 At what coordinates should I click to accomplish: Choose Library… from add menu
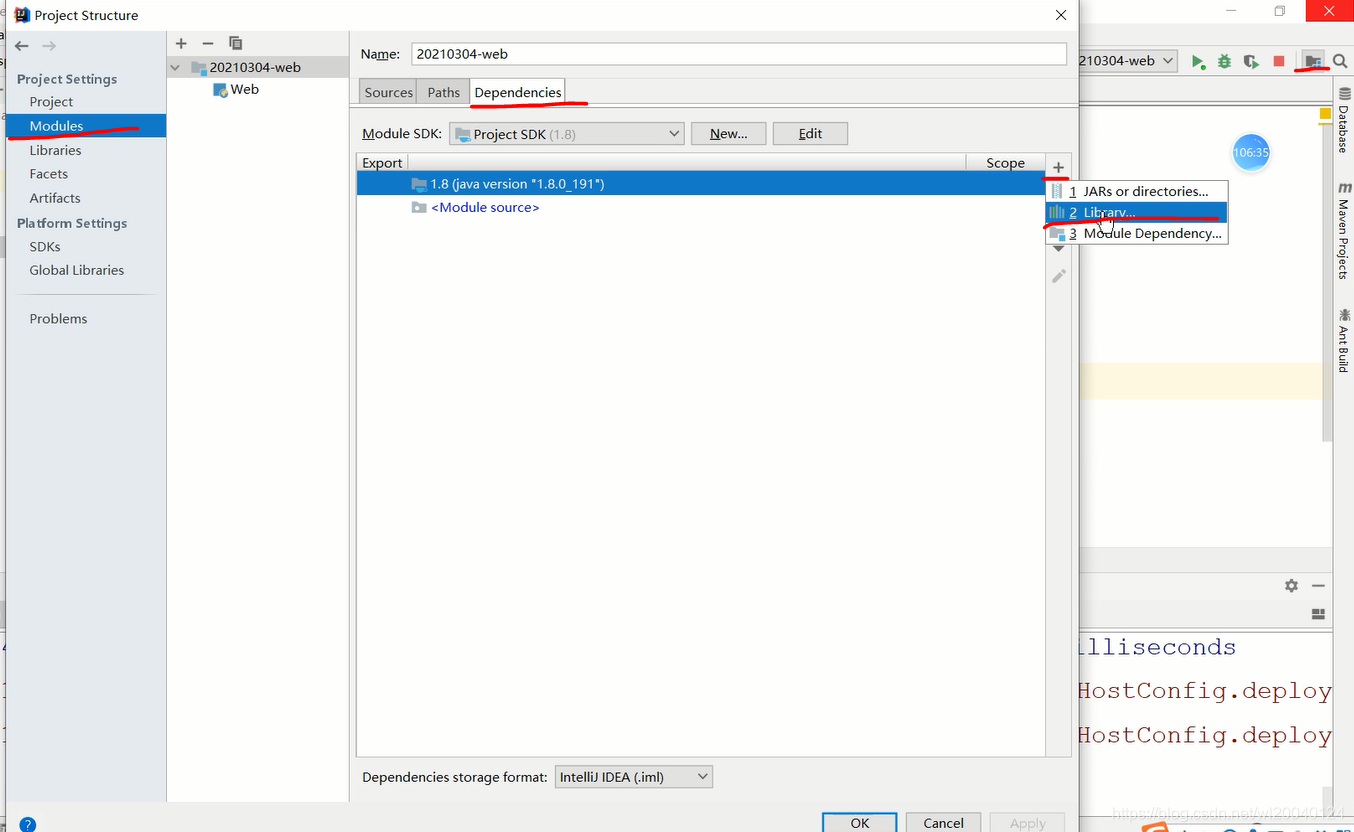[x=1137, y=212]
